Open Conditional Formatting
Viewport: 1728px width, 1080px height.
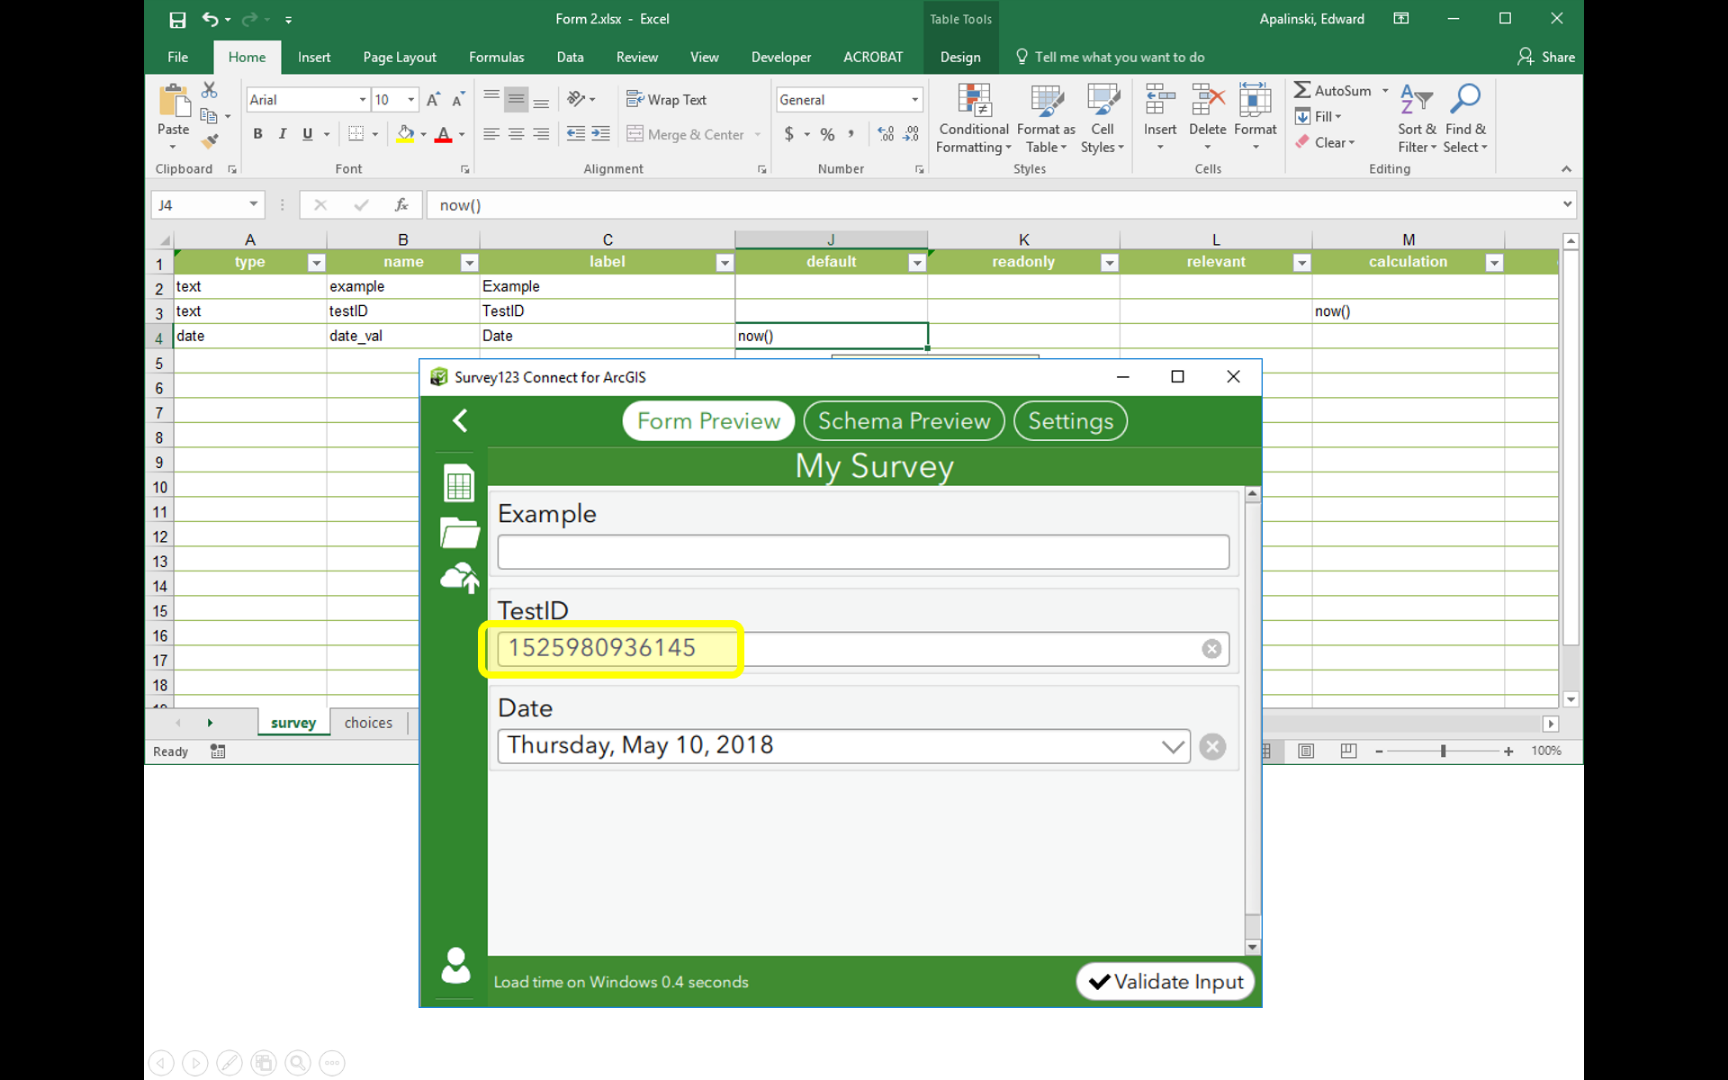pos(974,119)
